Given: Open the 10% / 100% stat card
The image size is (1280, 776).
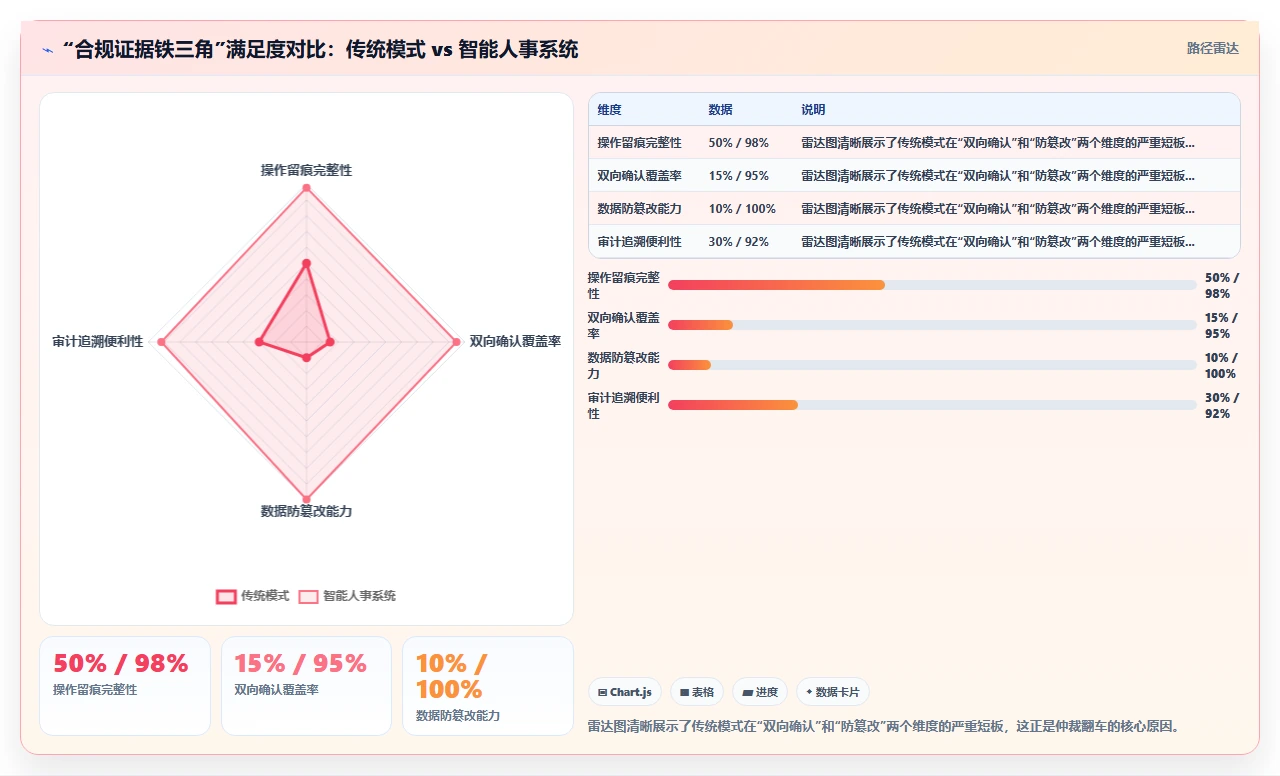Looking at the screenshot, I should (x=488, y=686).
